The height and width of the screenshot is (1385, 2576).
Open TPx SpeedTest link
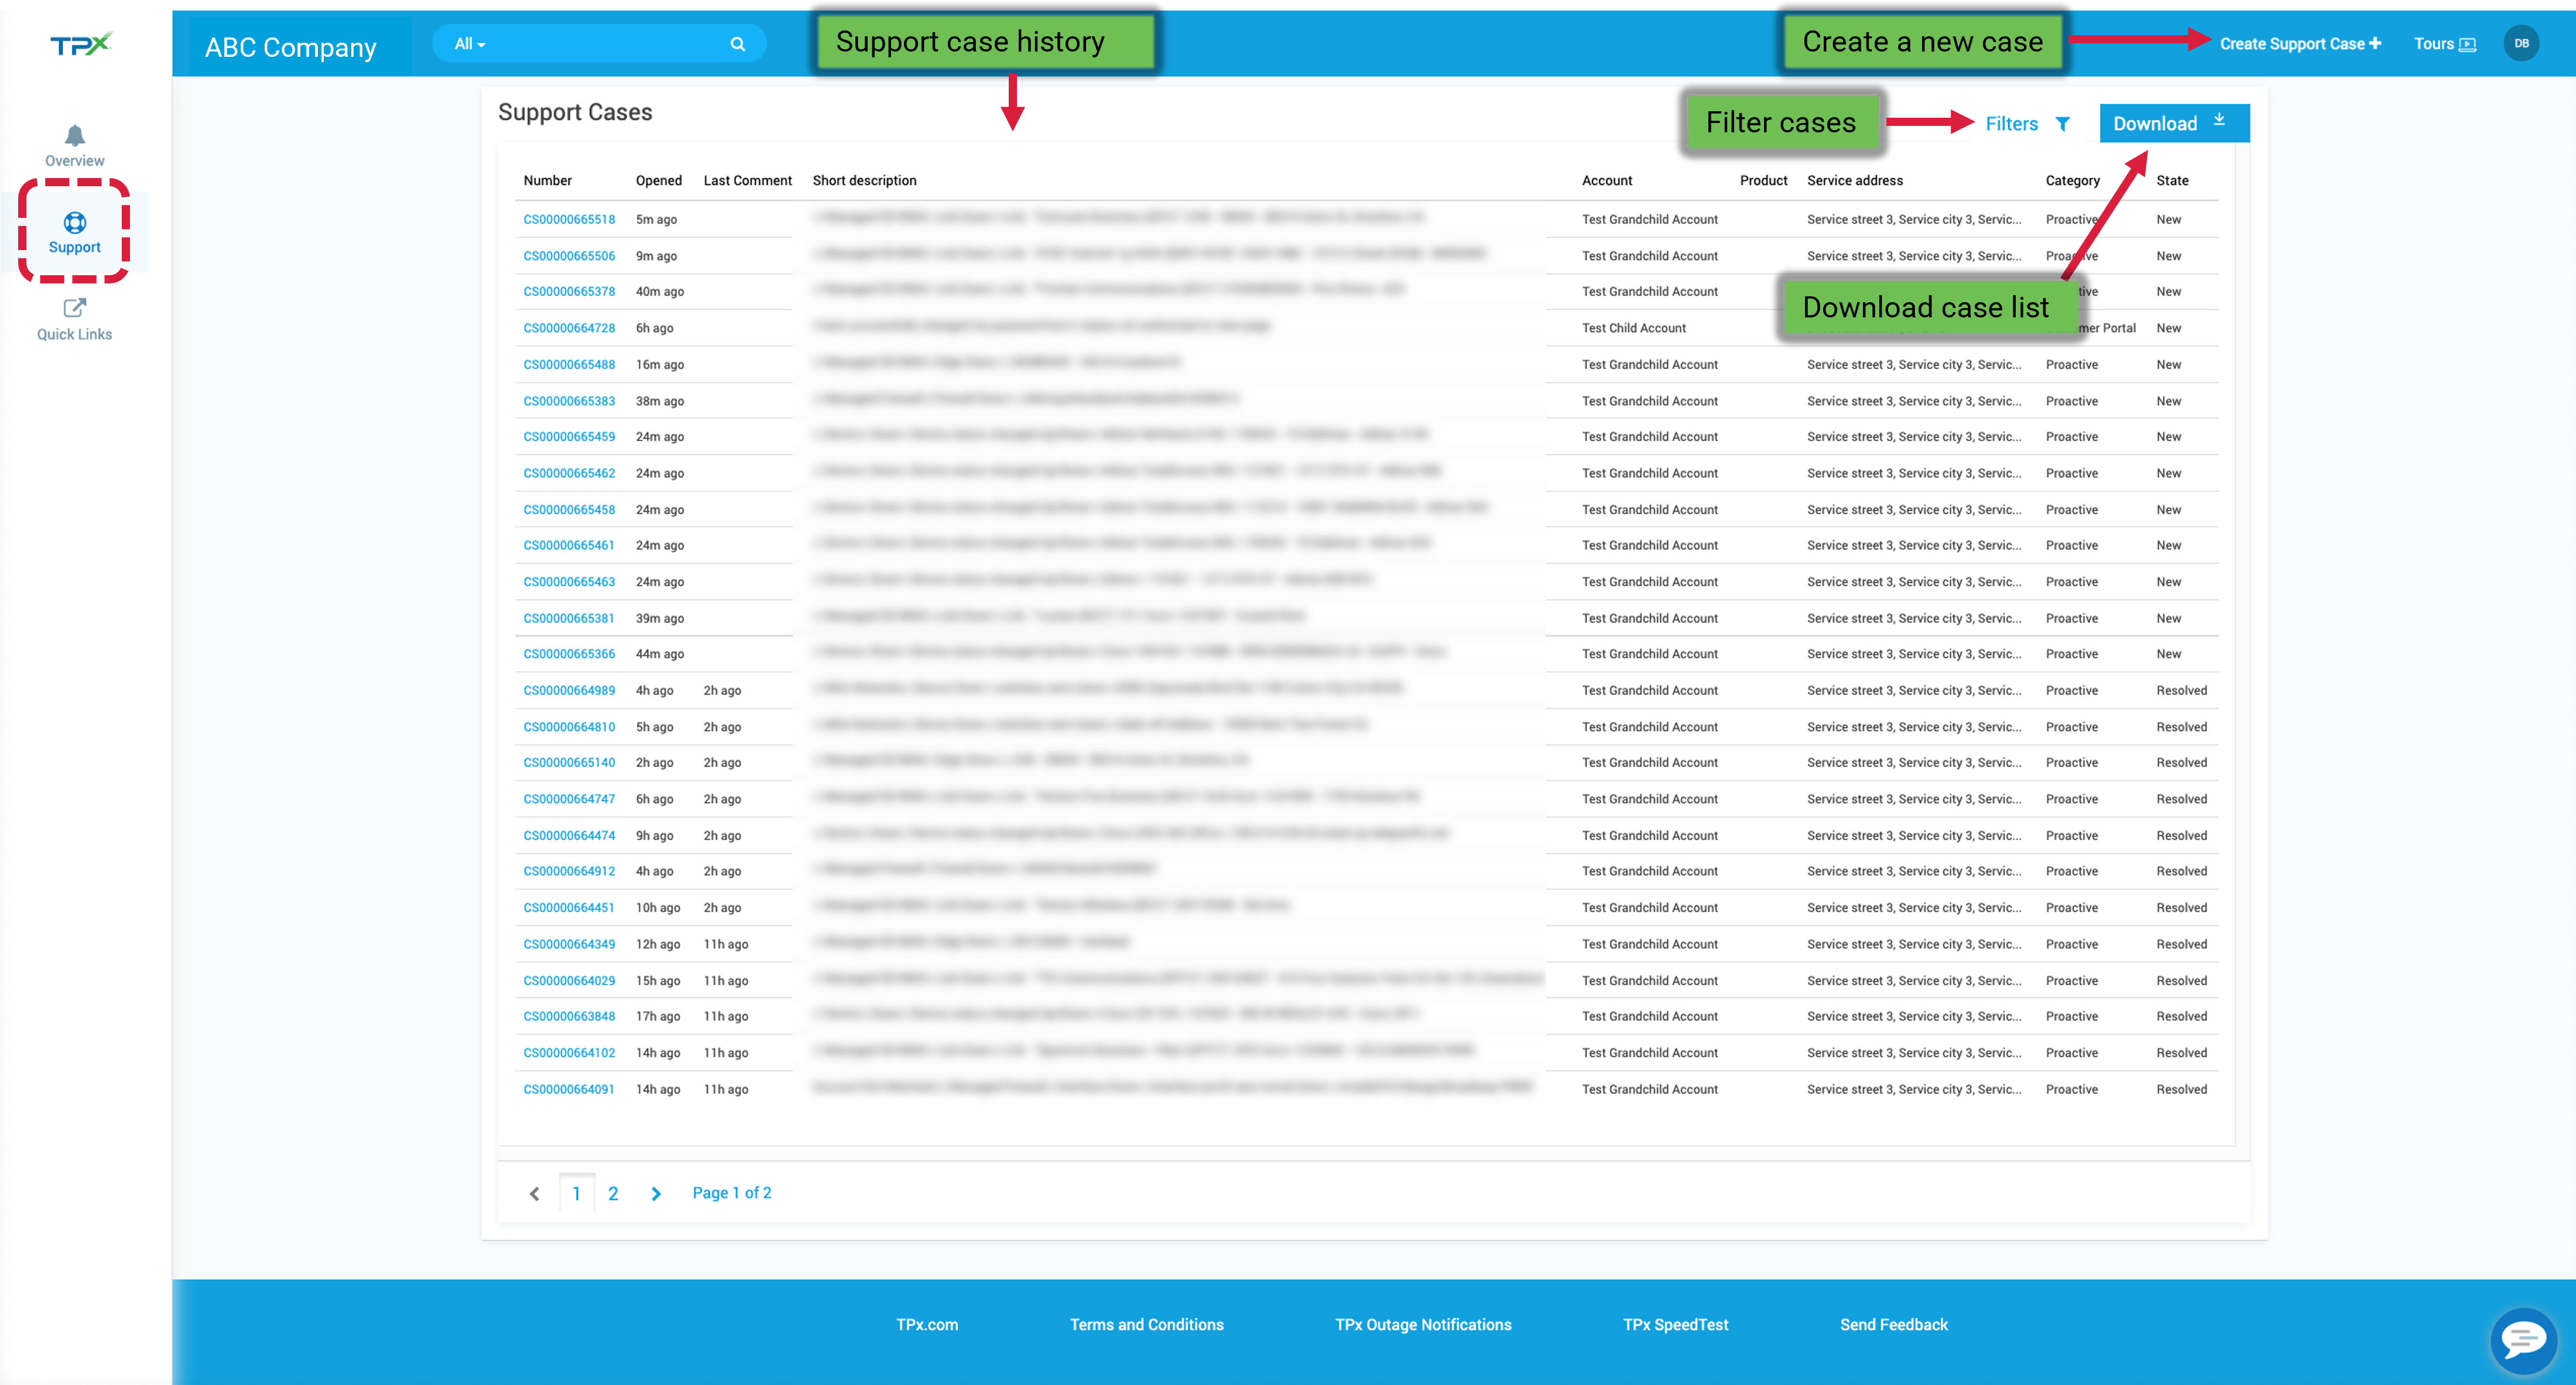coord(1676,1324)
